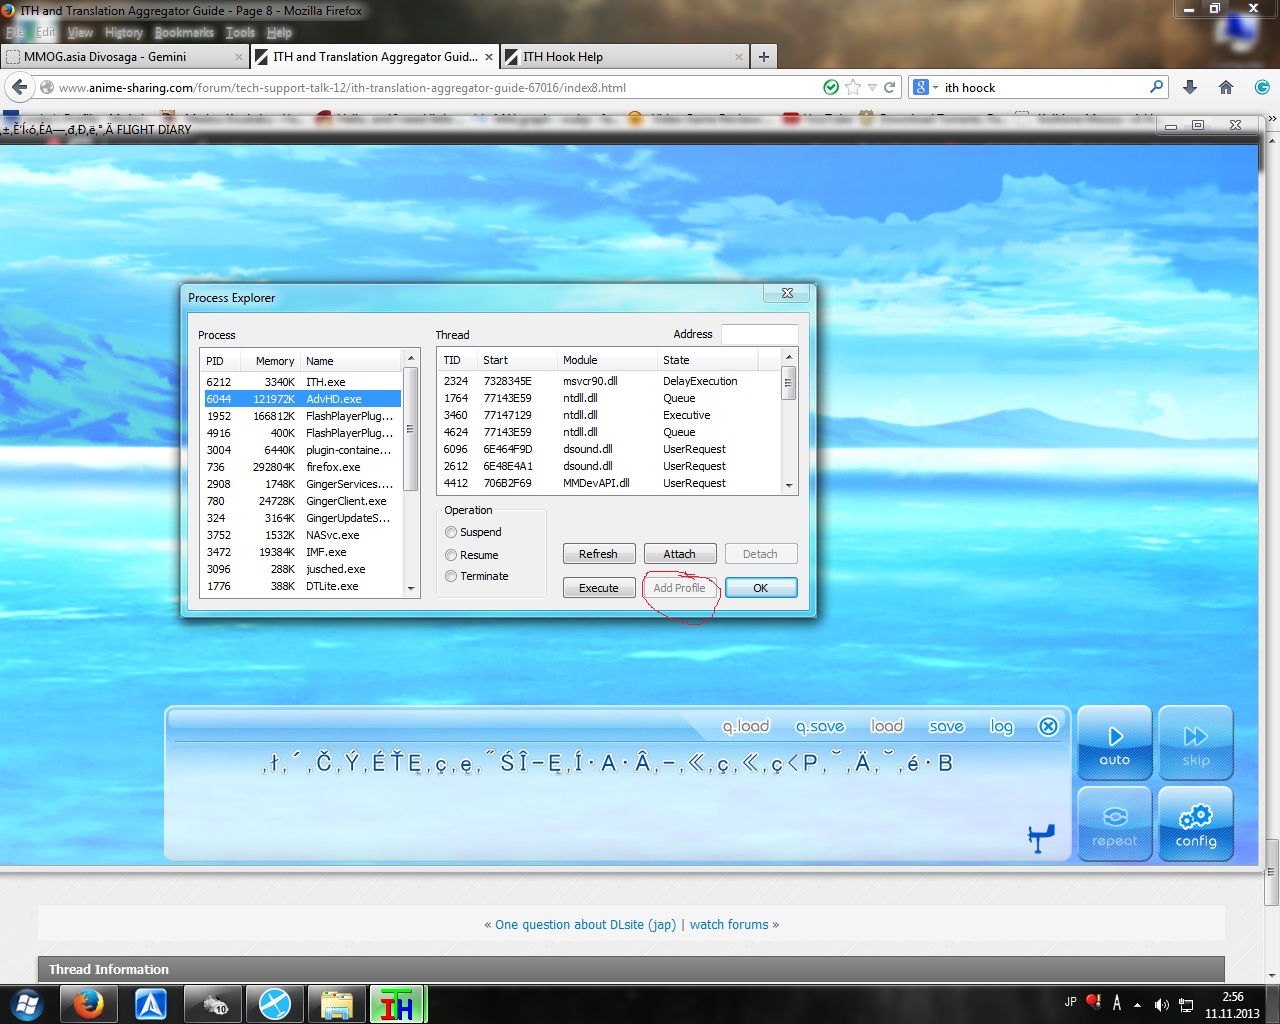The height and width of the screenshot is (1024, 1280).
Task: Select firefox.exe process row
Action: [x=302, y=467]
